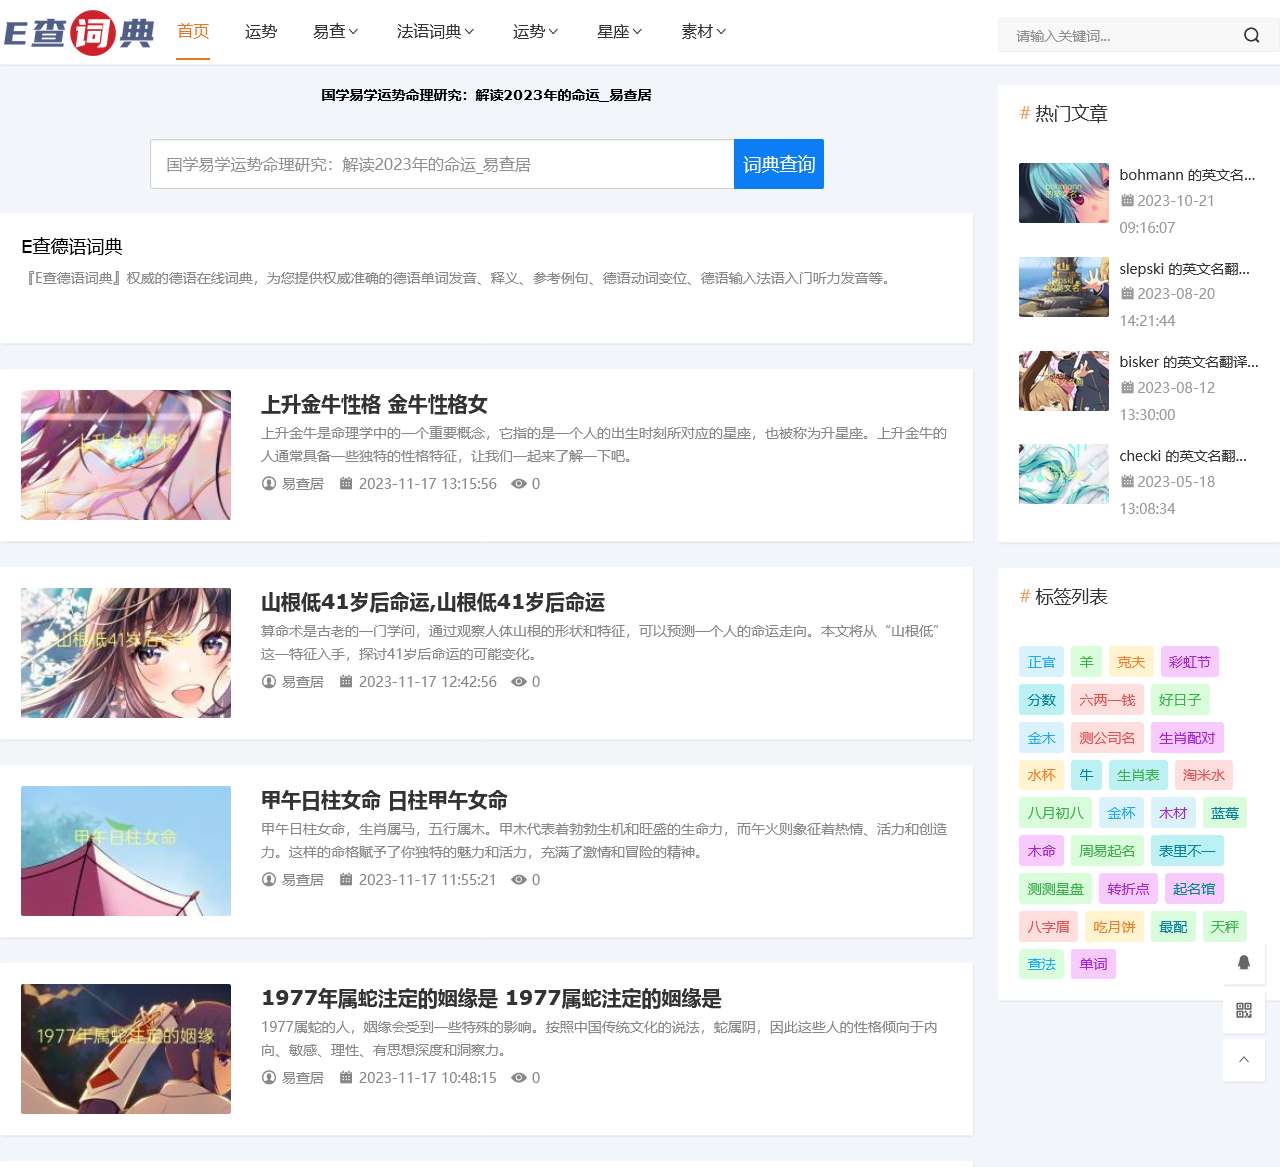The height and width of the screenshot is (1167, 1280).
Task: Click the QQ contact floating icon
Action: [1244, 962]
